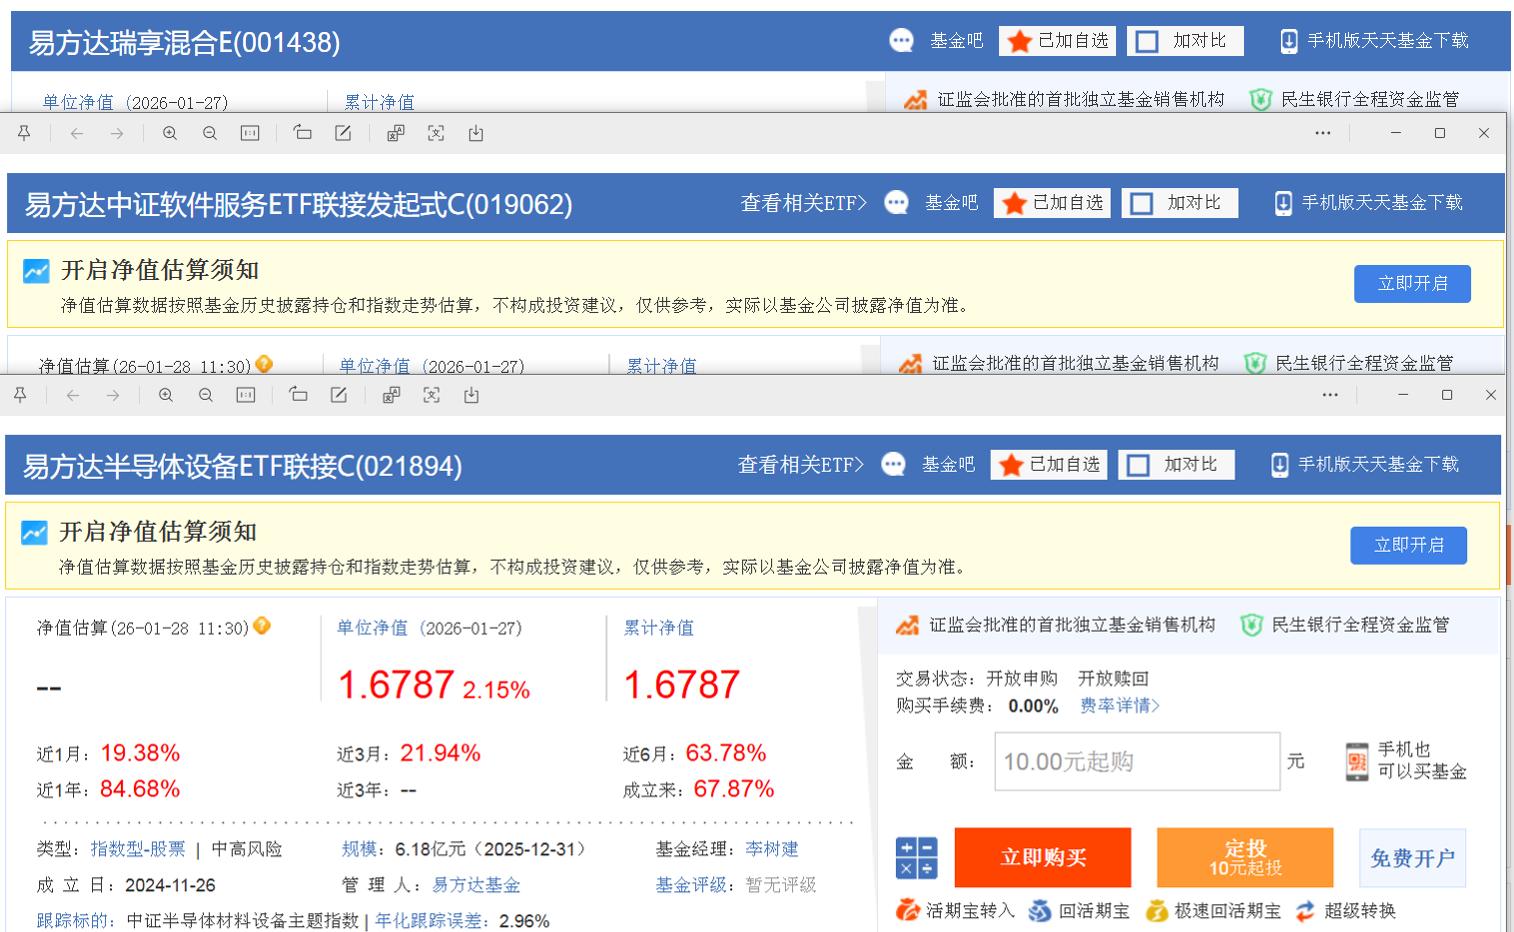Click the 近1年 return value 84.68%

pyautogui.click(x=140, y=789)
